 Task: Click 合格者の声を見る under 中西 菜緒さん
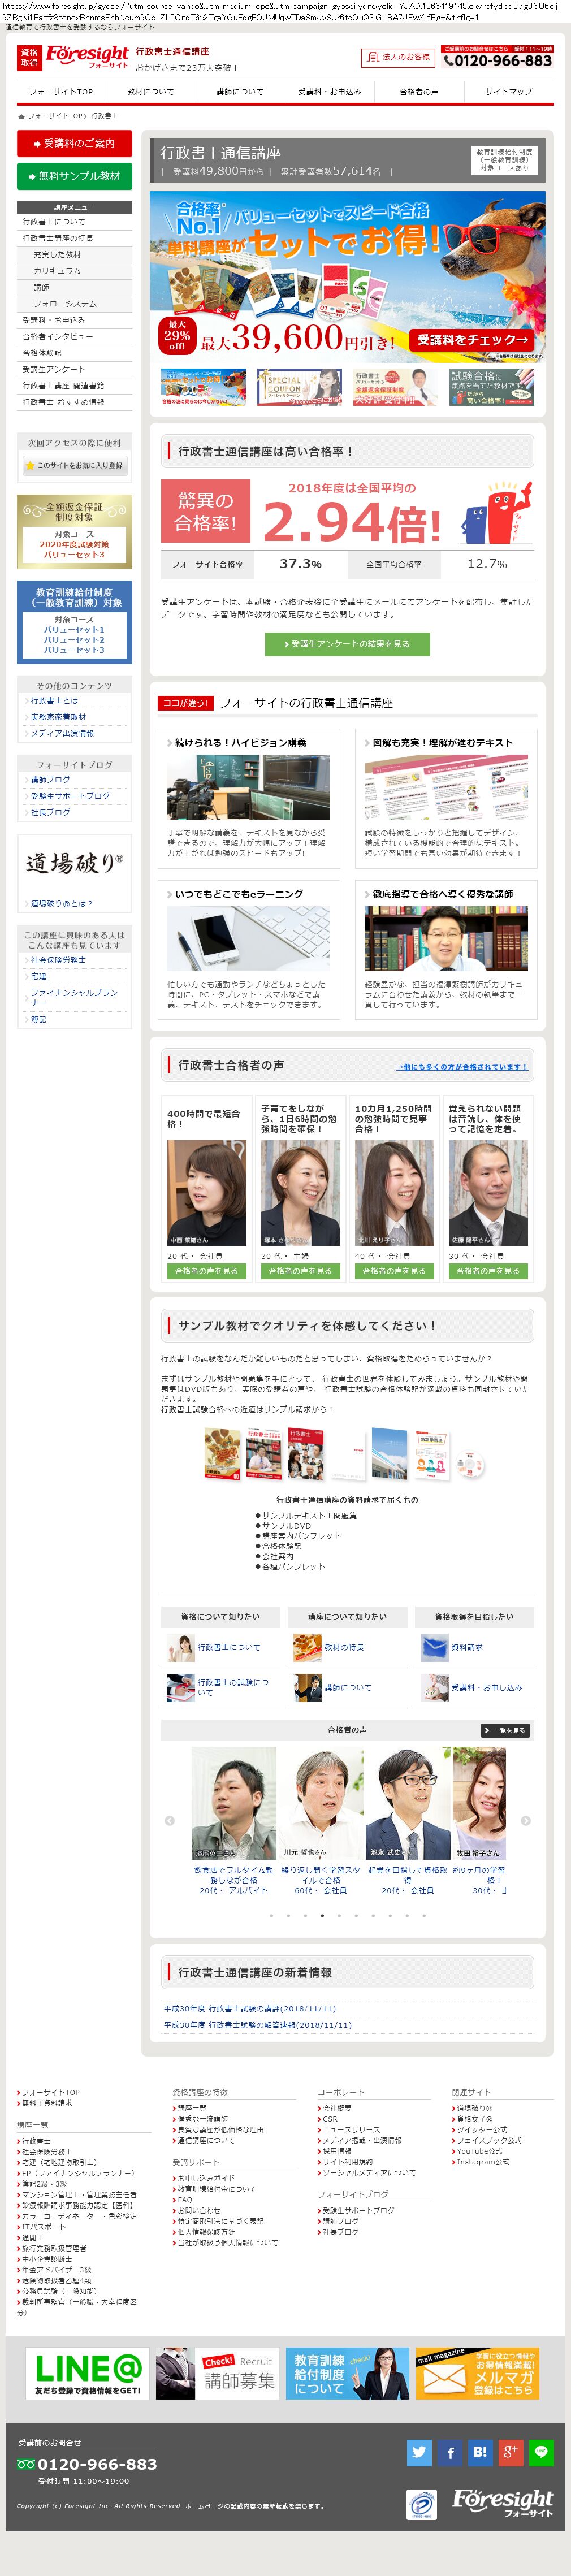click(x=206, y=1270)
